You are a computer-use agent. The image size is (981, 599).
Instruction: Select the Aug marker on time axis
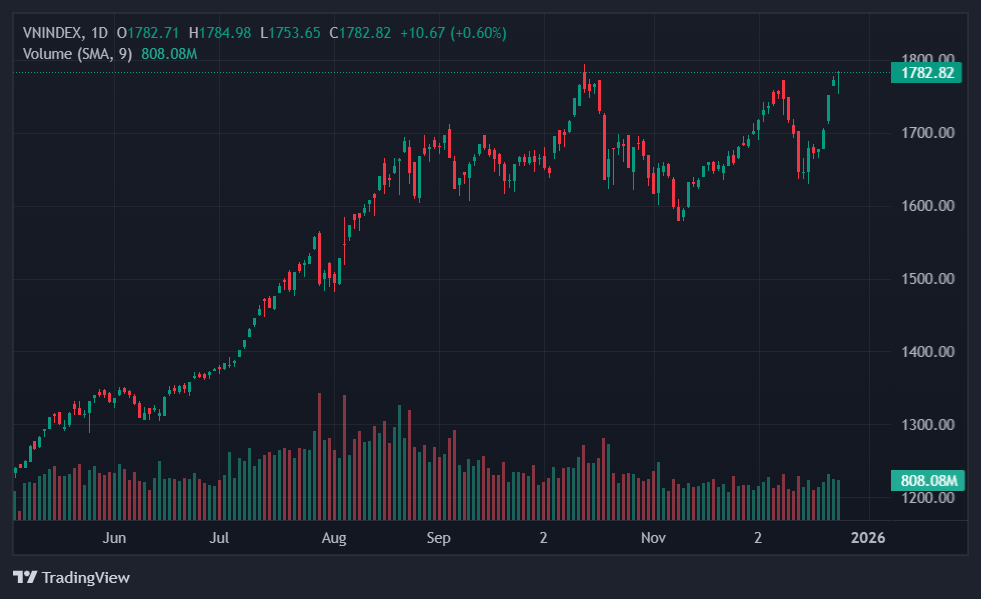click(334, 538)
